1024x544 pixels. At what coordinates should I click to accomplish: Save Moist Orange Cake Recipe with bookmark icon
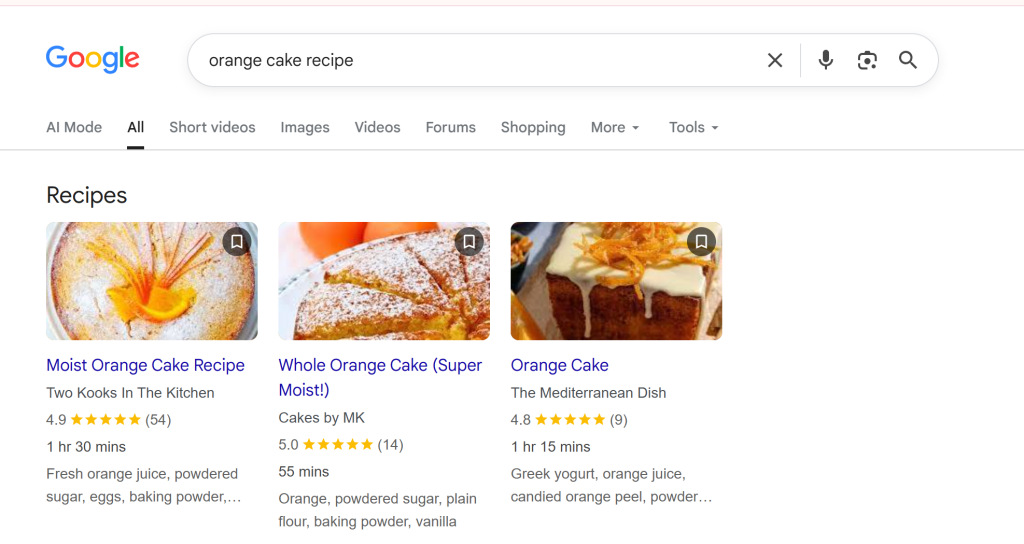236,242
